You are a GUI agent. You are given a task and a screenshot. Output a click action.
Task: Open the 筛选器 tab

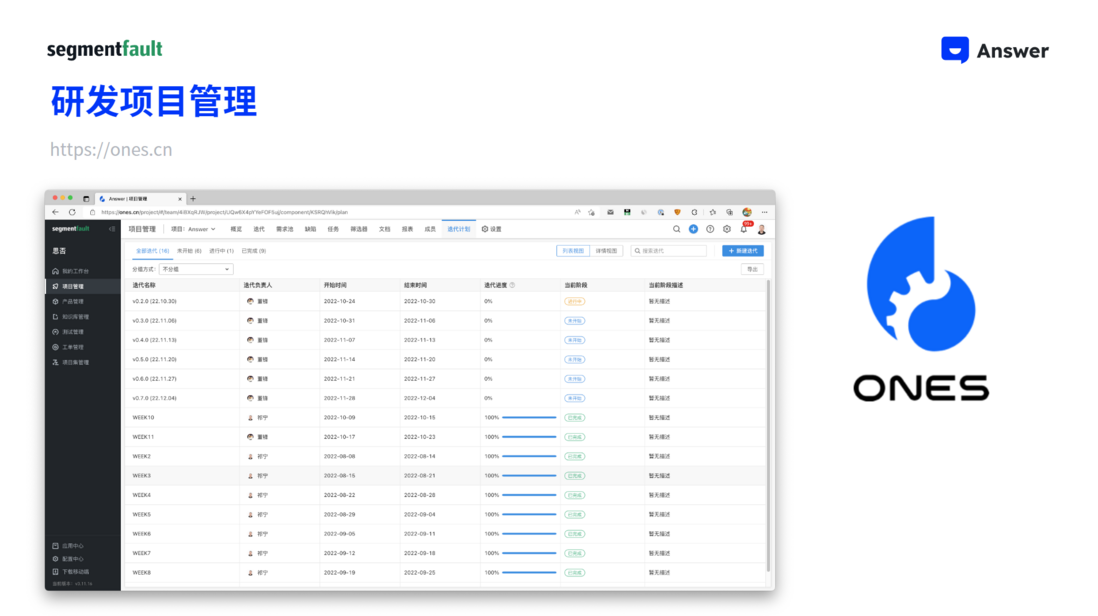point(359,229)
